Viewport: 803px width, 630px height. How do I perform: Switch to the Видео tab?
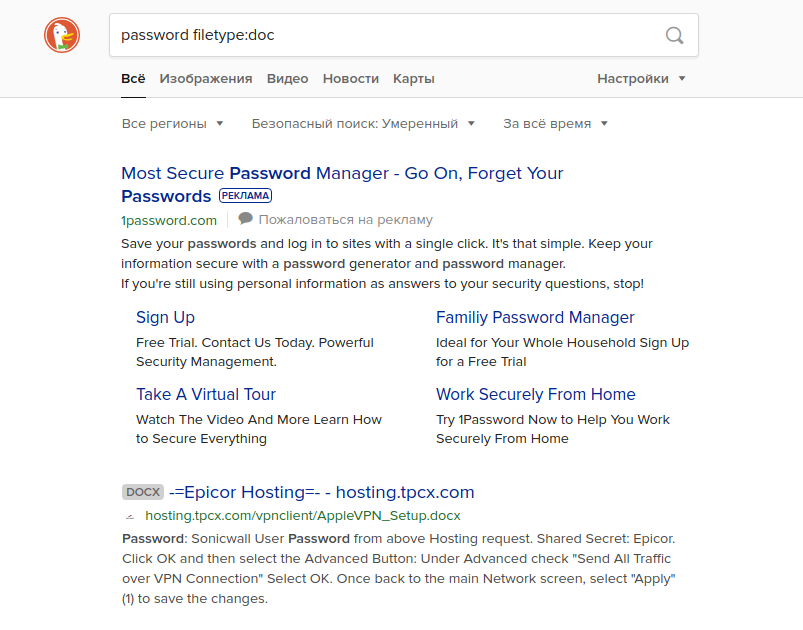[x=288, y=79]
